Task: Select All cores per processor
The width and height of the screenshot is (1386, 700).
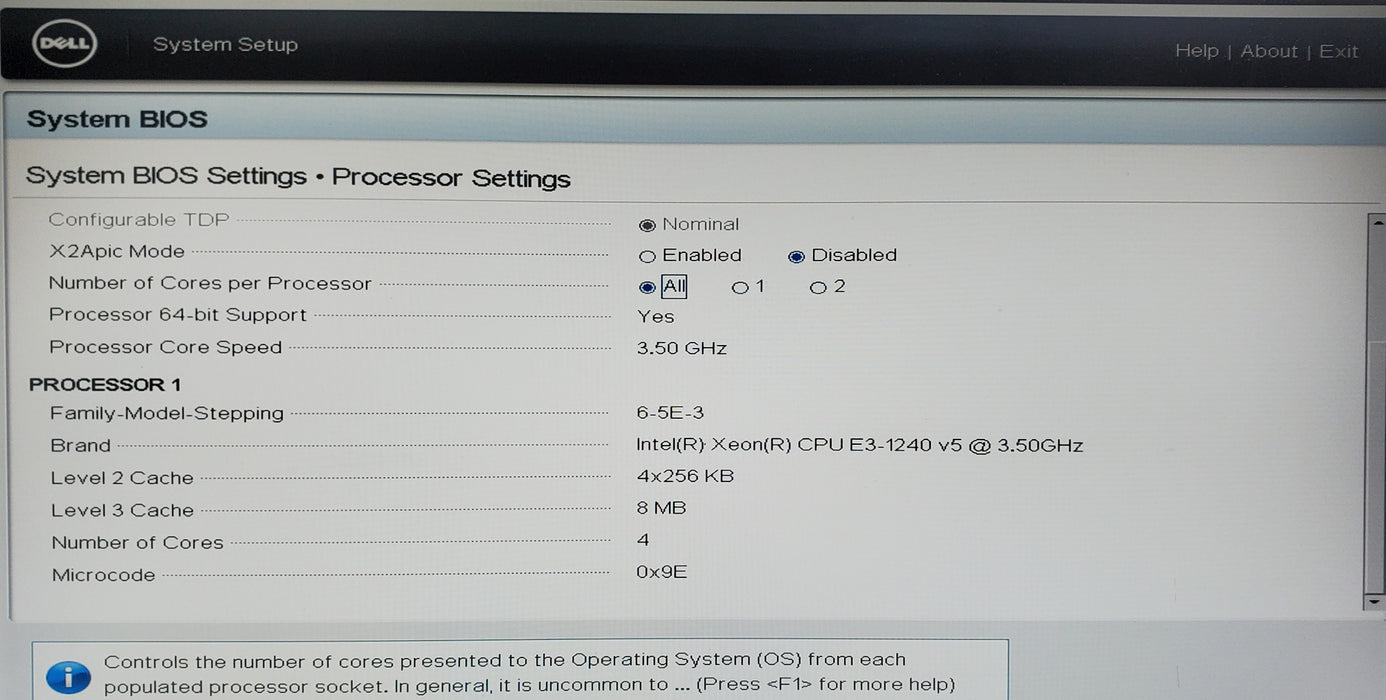Action: click(x=647, y=288)
